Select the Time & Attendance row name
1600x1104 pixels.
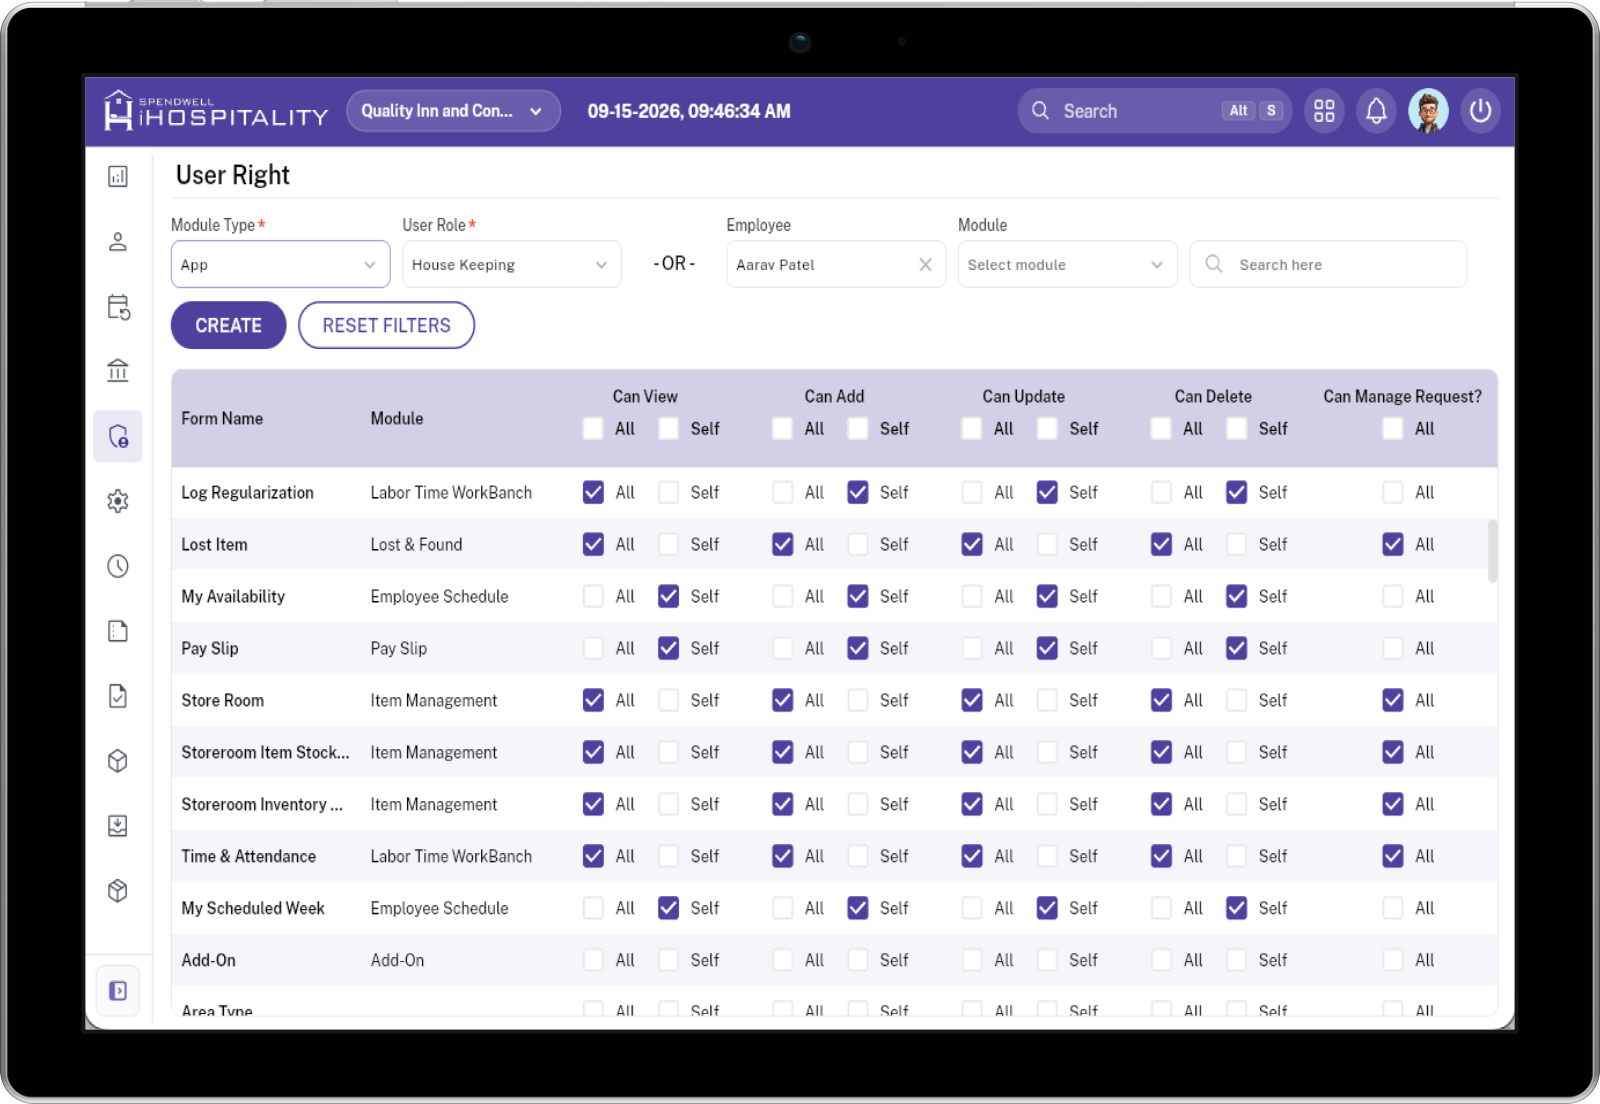tap(249, 856)
